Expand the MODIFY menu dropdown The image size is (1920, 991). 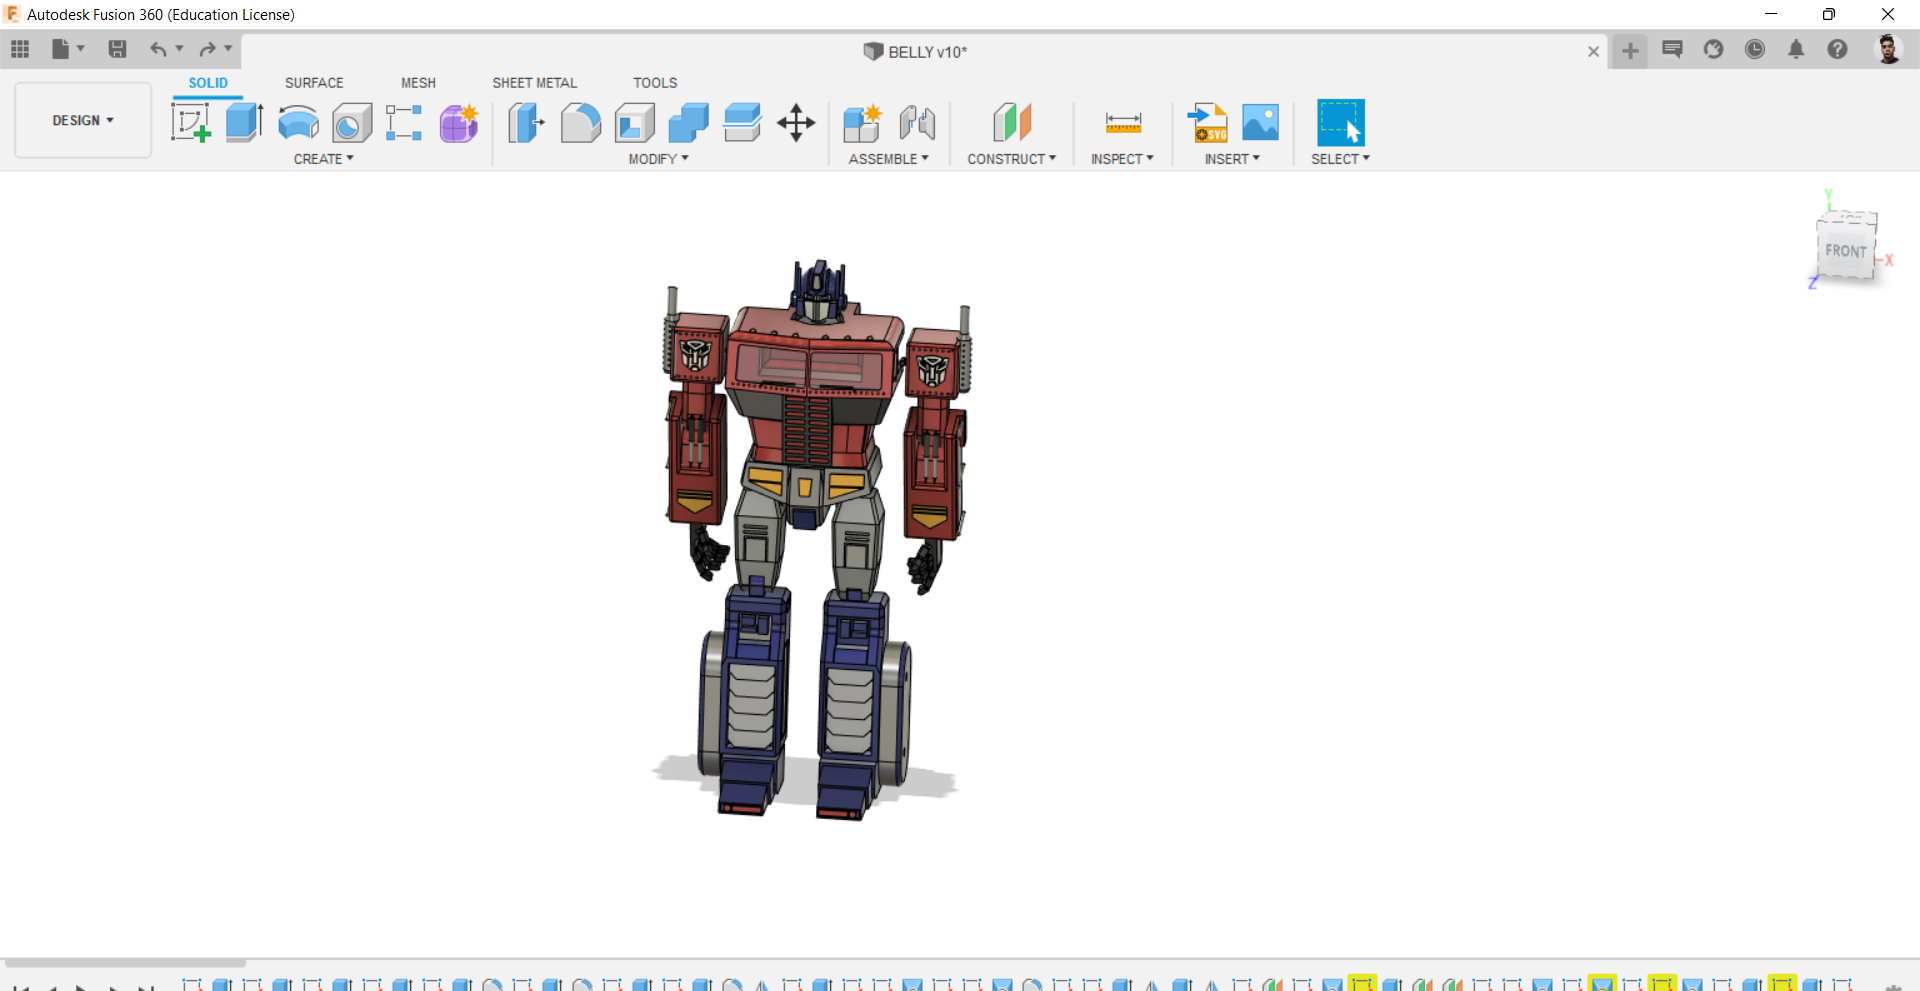658,159
